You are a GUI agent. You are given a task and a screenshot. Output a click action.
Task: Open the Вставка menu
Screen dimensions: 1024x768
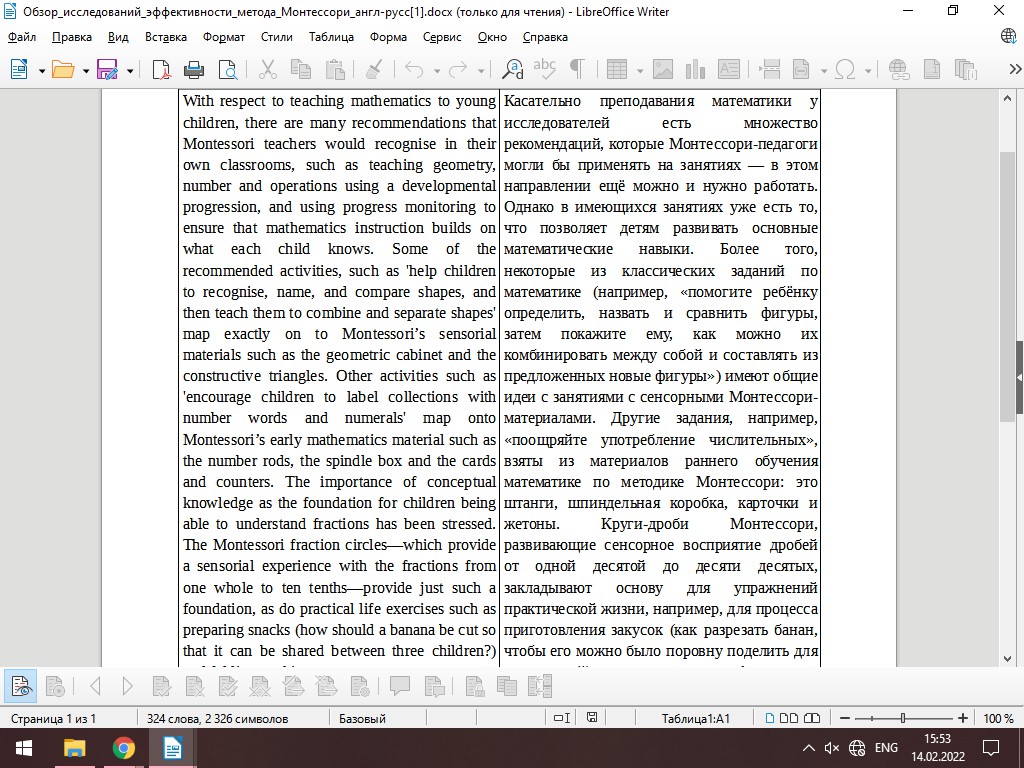point(166,37)
